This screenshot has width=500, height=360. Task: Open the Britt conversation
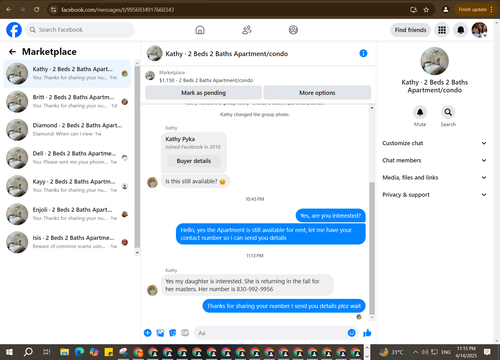pyautogui.click(x=67, y=101)
